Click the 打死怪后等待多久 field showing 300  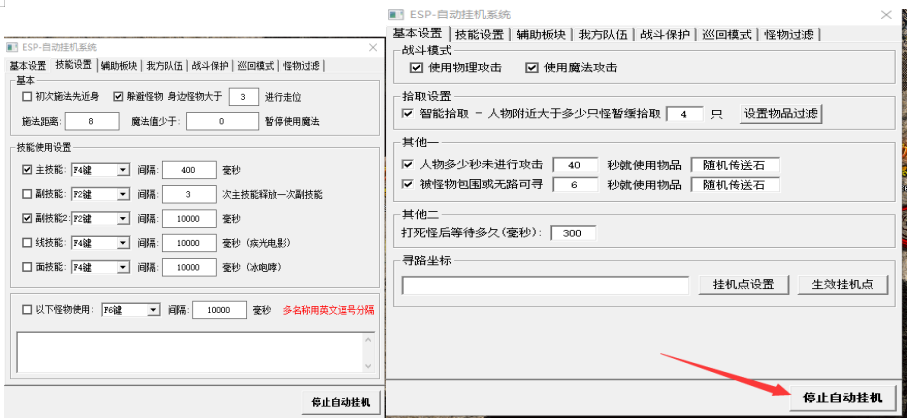(572, 233)
